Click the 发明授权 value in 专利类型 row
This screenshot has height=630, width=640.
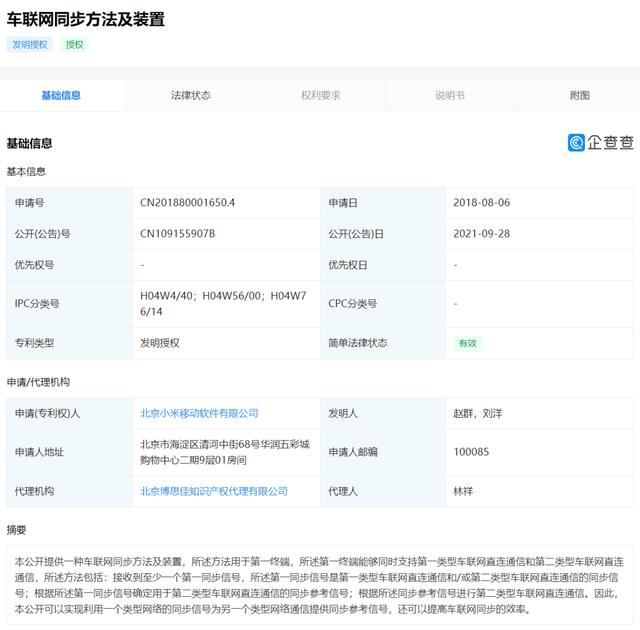[160, 343]
